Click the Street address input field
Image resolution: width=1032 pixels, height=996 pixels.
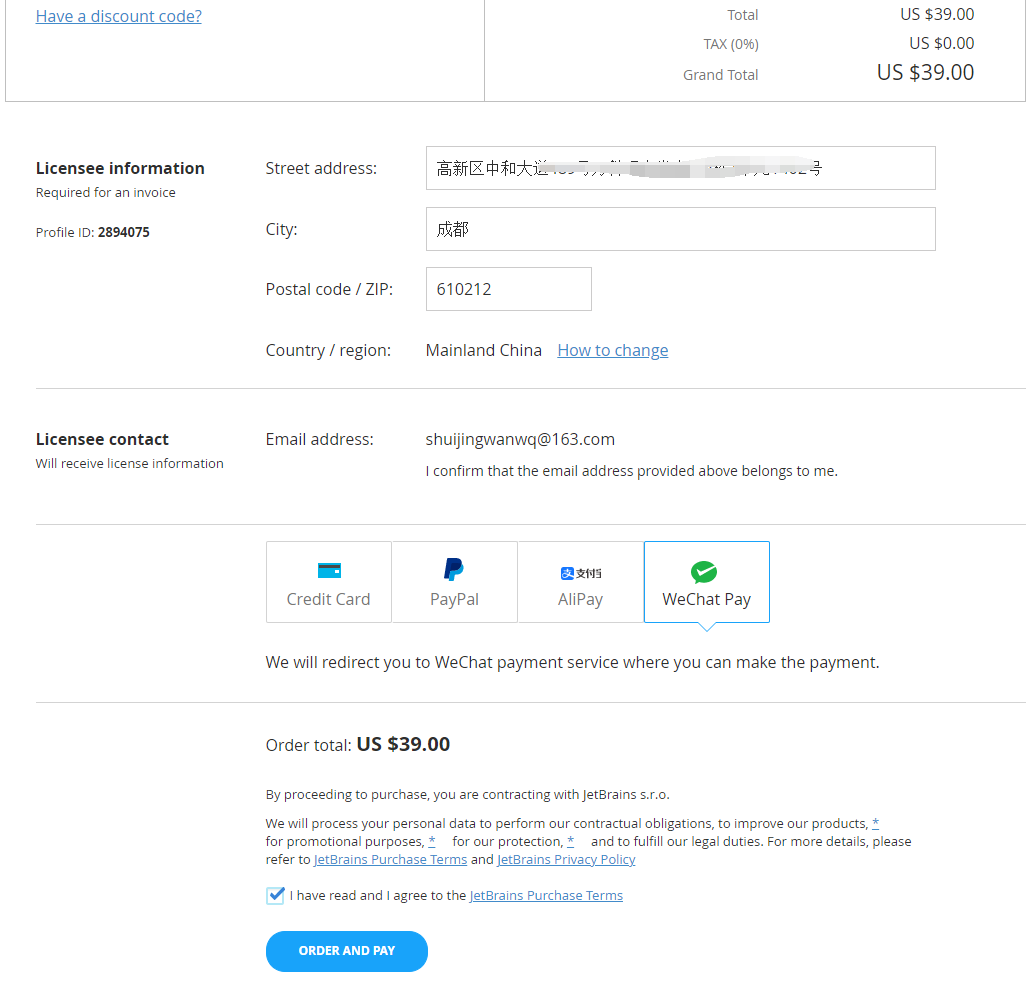tap(681, 168)
